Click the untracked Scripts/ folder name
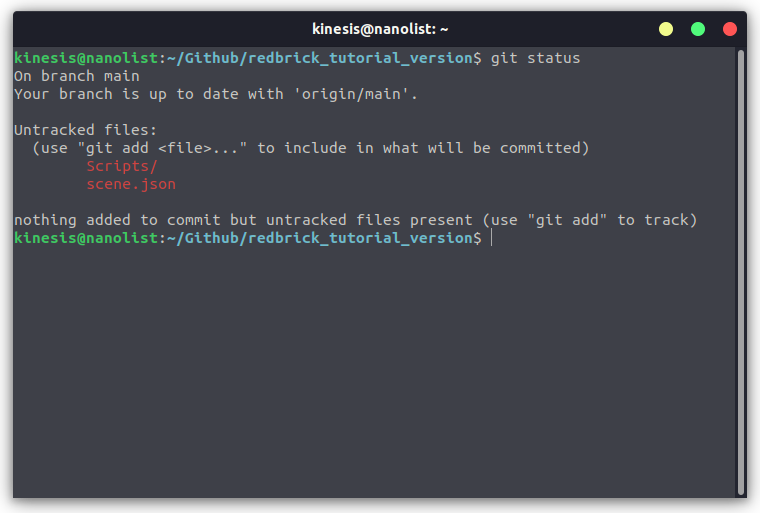This screenshot has height=513, width=760. 122,166
